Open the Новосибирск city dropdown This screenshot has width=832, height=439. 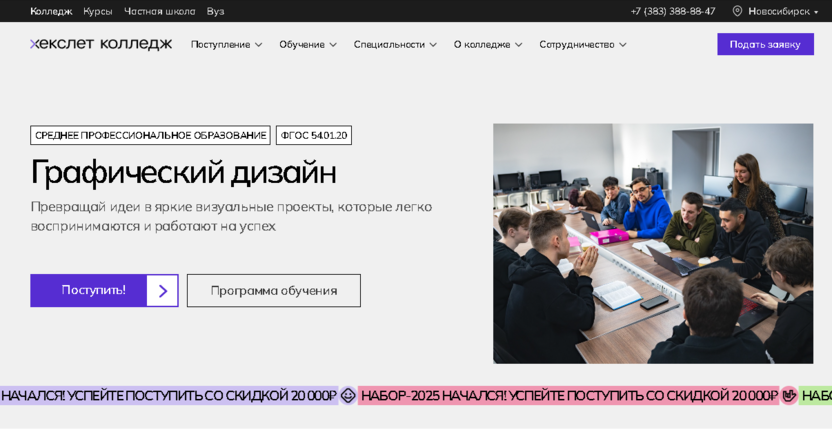(x=783, y=11)
